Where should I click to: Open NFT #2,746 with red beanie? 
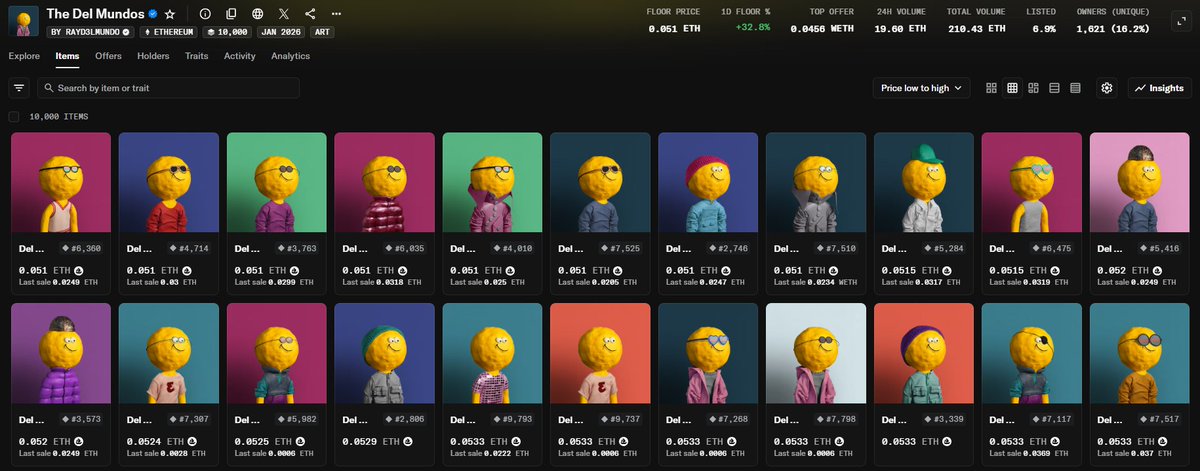point(708,182)
